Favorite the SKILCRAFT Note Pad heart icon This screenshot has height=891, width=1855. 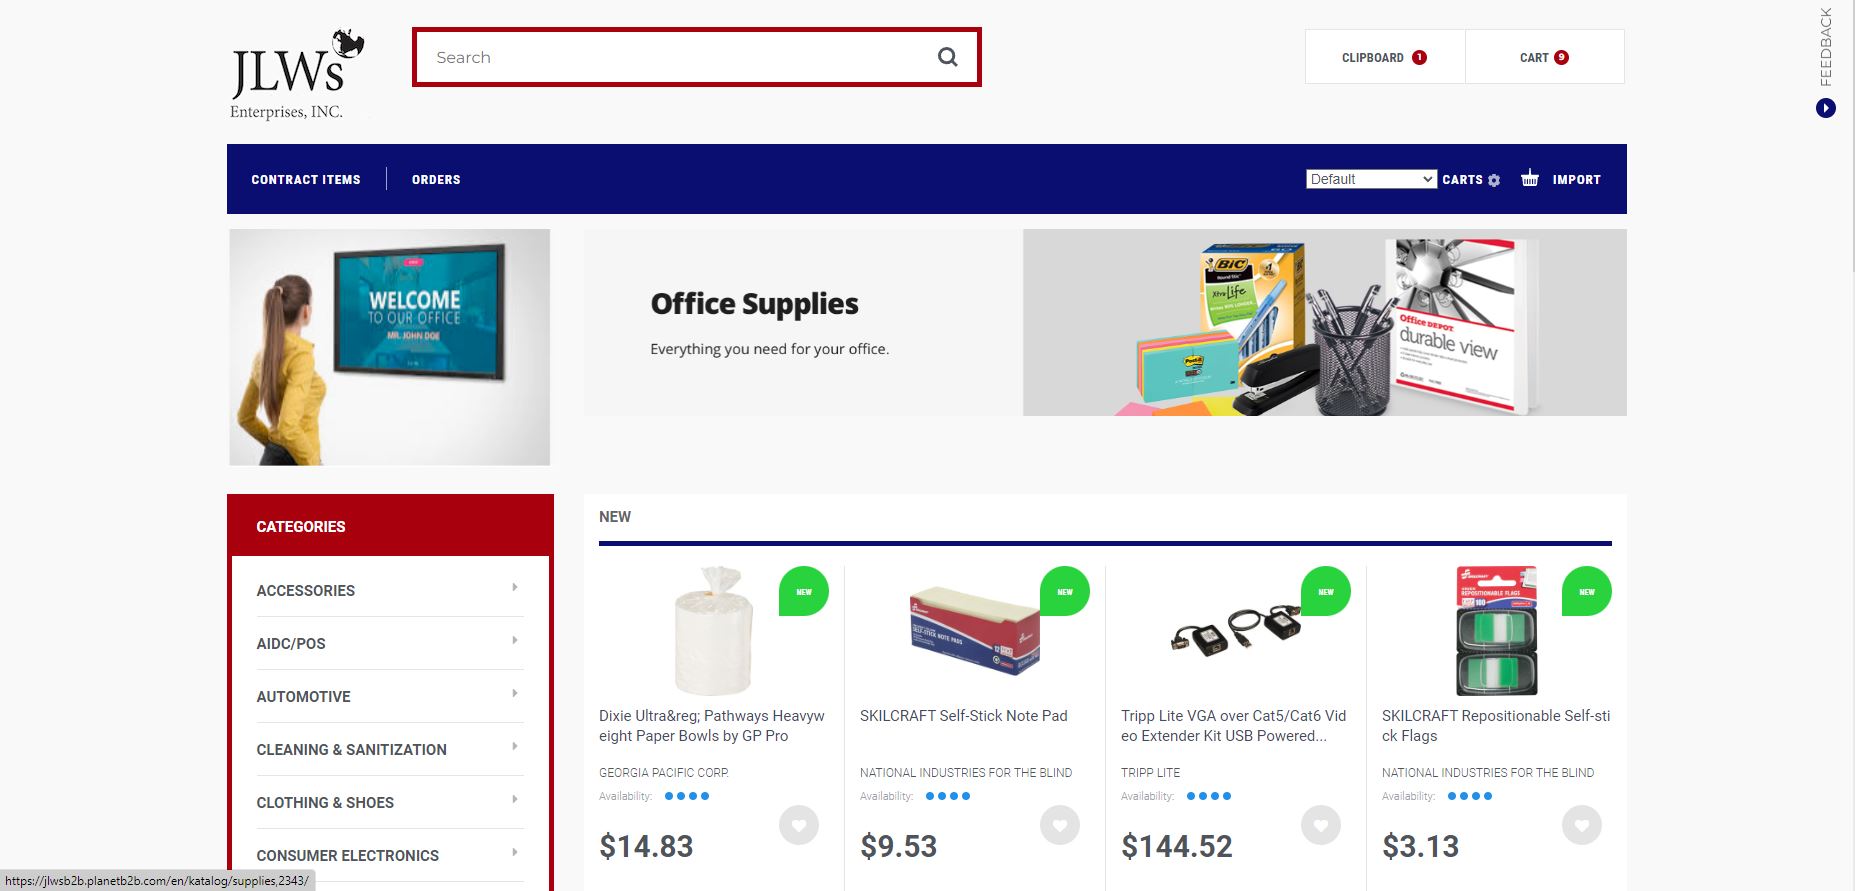click(1060, 825)
